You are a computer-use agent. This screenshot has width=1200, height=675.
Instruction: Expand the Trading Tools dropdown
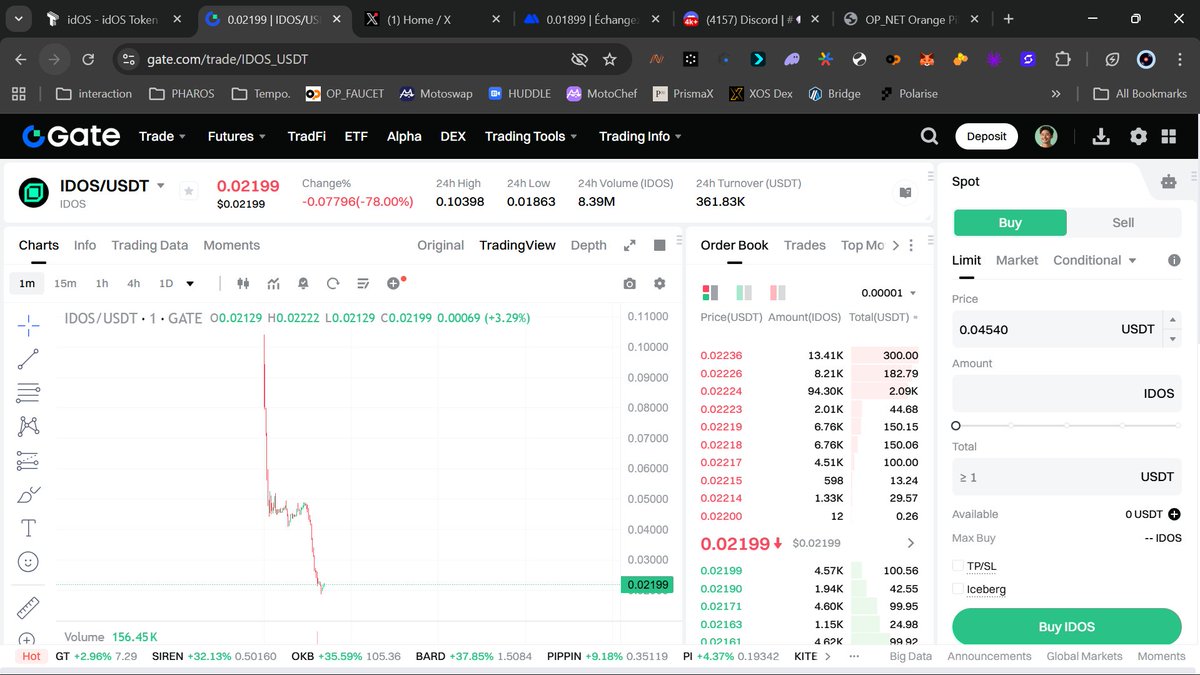coord(532,136)
